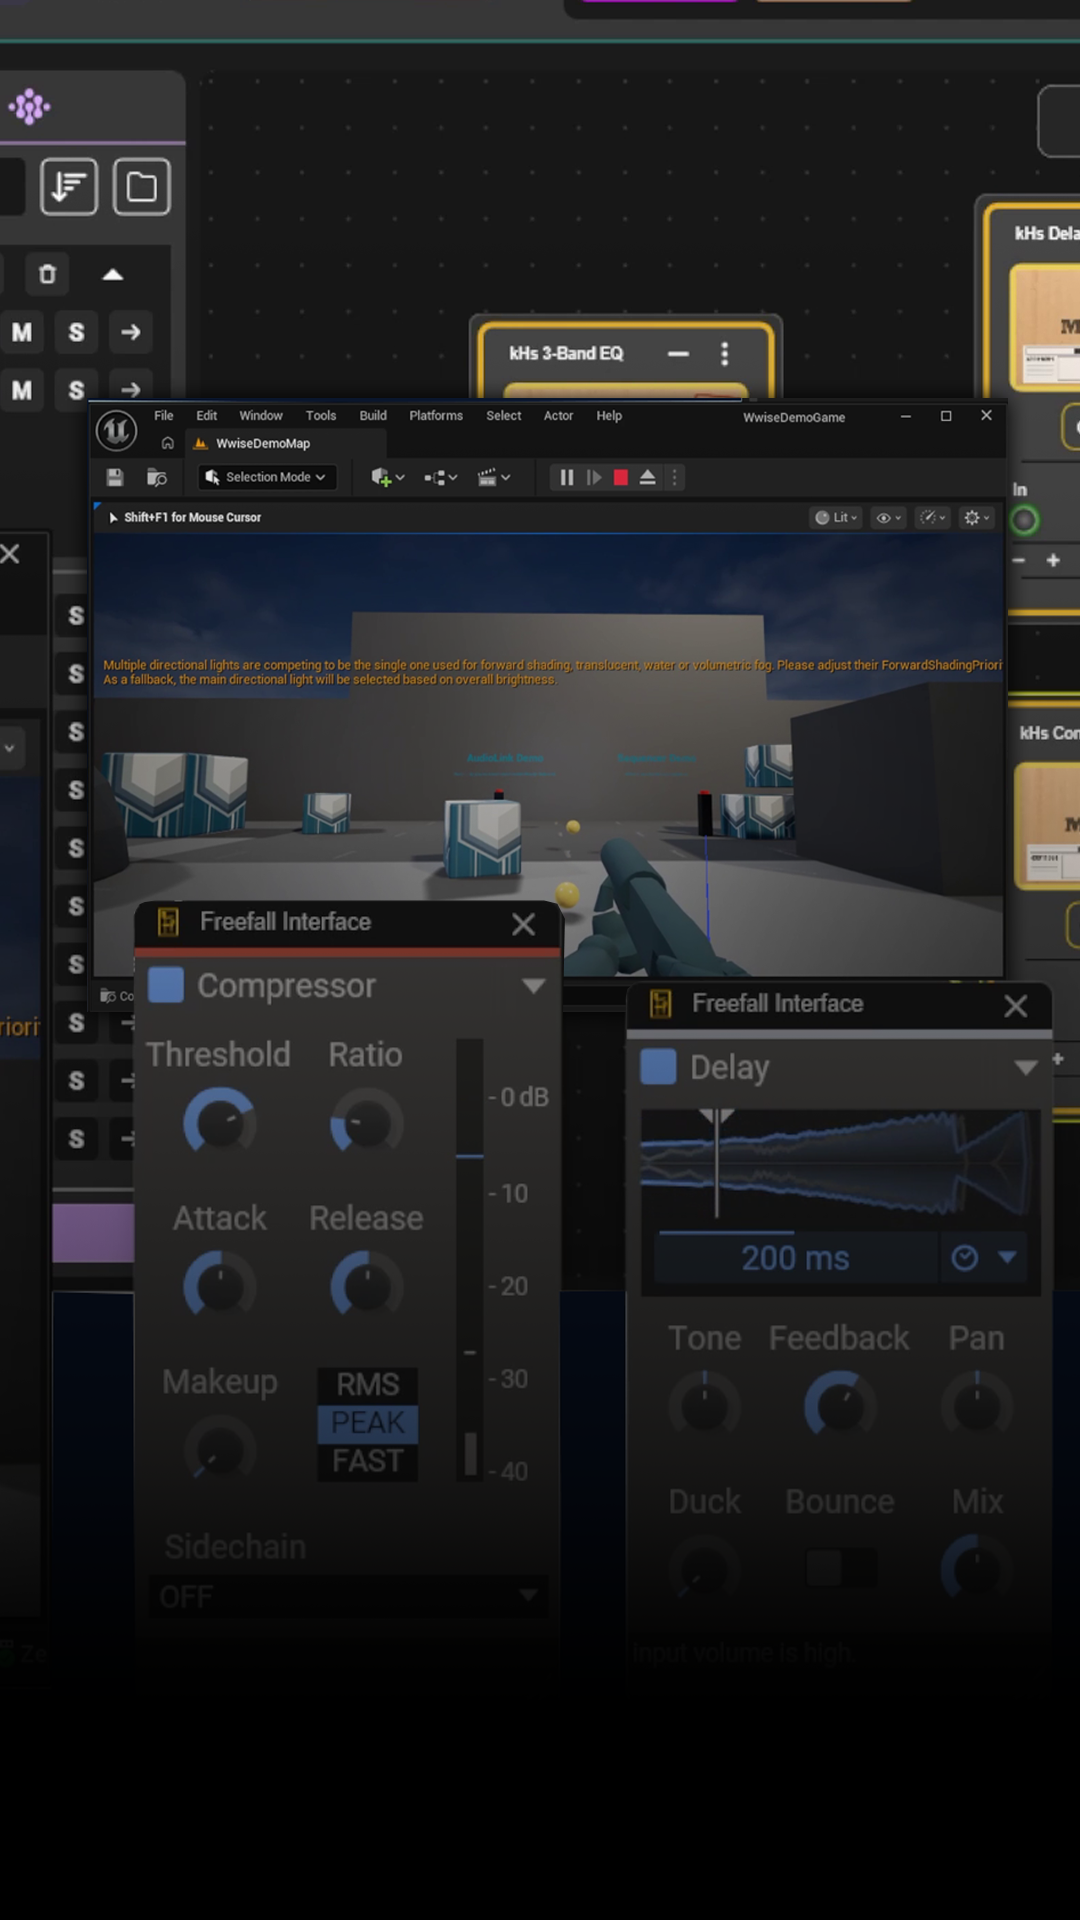Click the folder icon button
The image size is (1080, 1920).
pos(141,187)
